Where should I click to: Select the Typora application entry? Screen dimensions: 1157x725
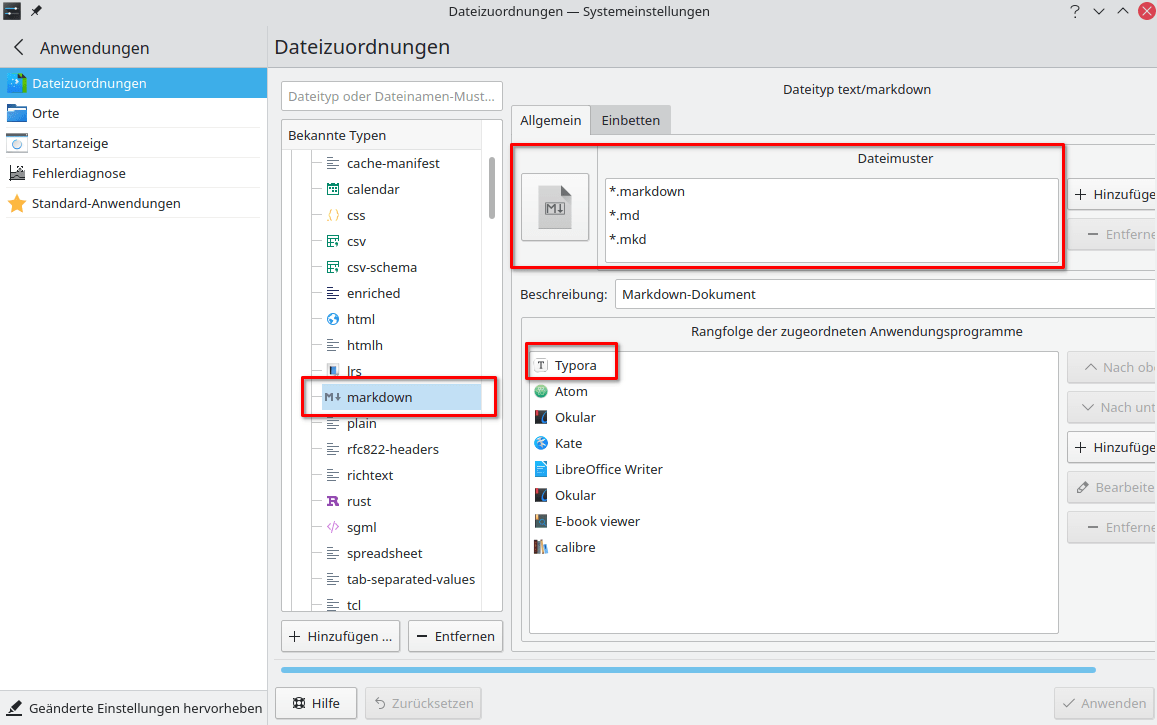(x=575, y=365)
